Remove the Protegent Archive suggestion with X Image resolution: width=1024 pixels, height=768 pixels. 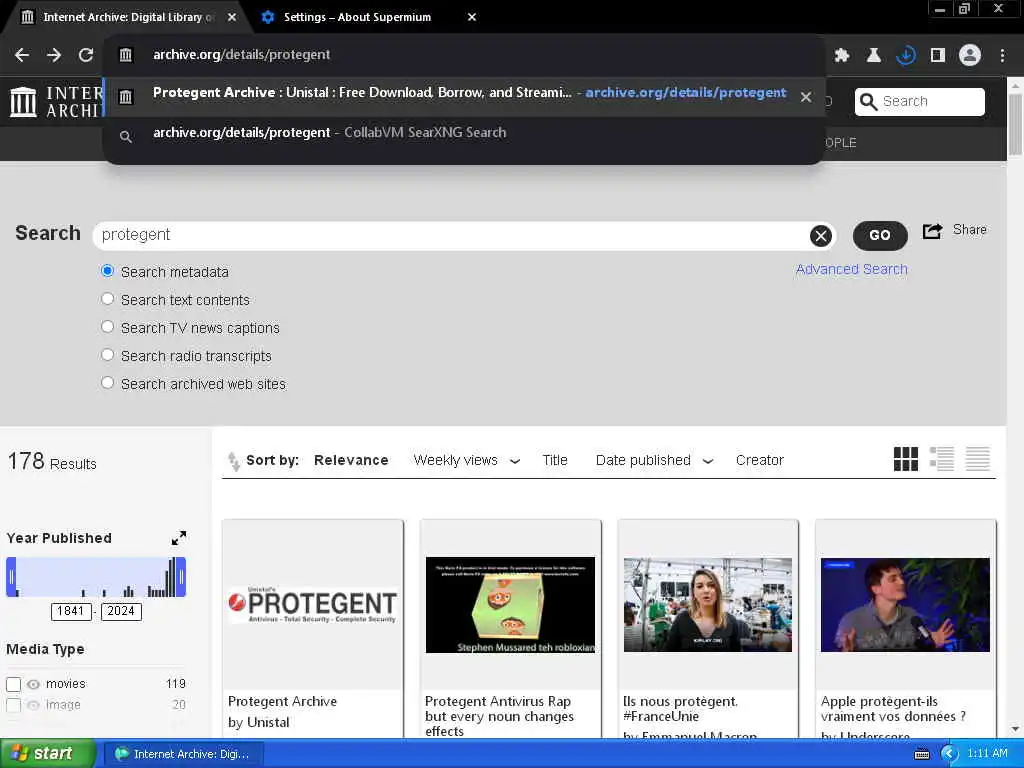[x=806, y=97]
